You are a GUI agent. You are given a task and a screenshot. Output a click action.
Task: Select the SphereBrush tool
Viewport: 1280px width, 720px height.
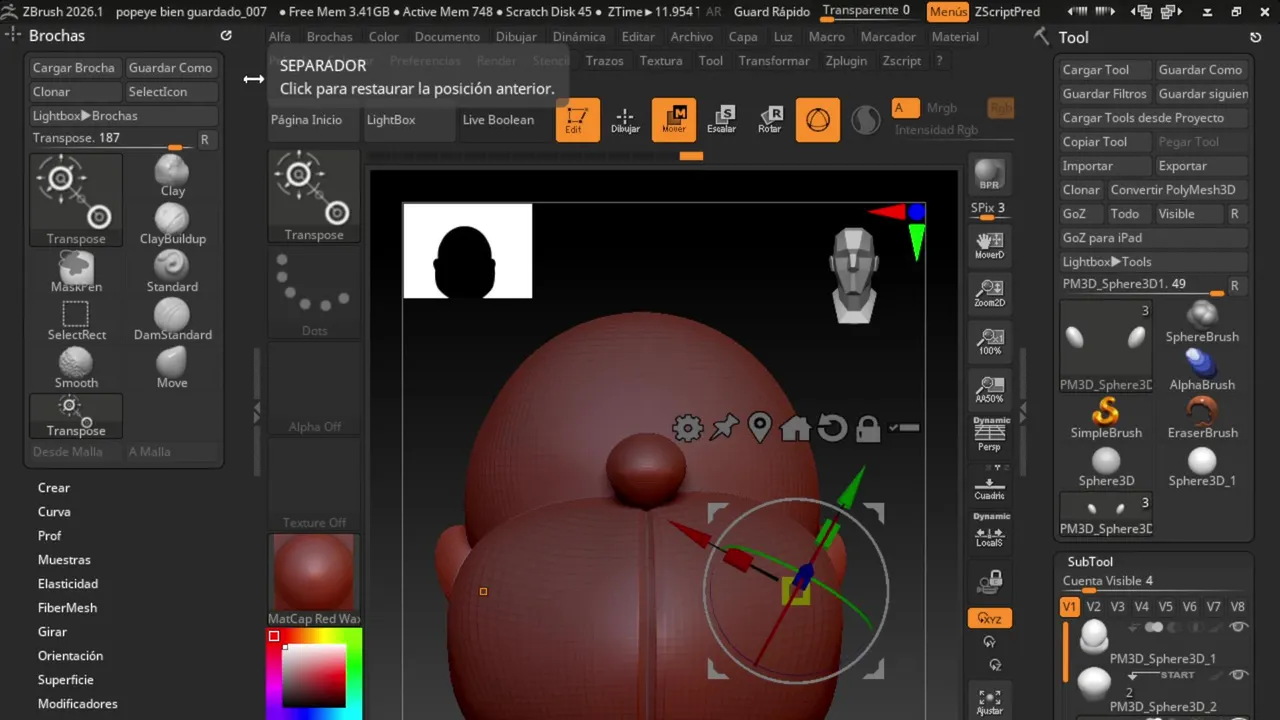click(x=1202, y=320)
